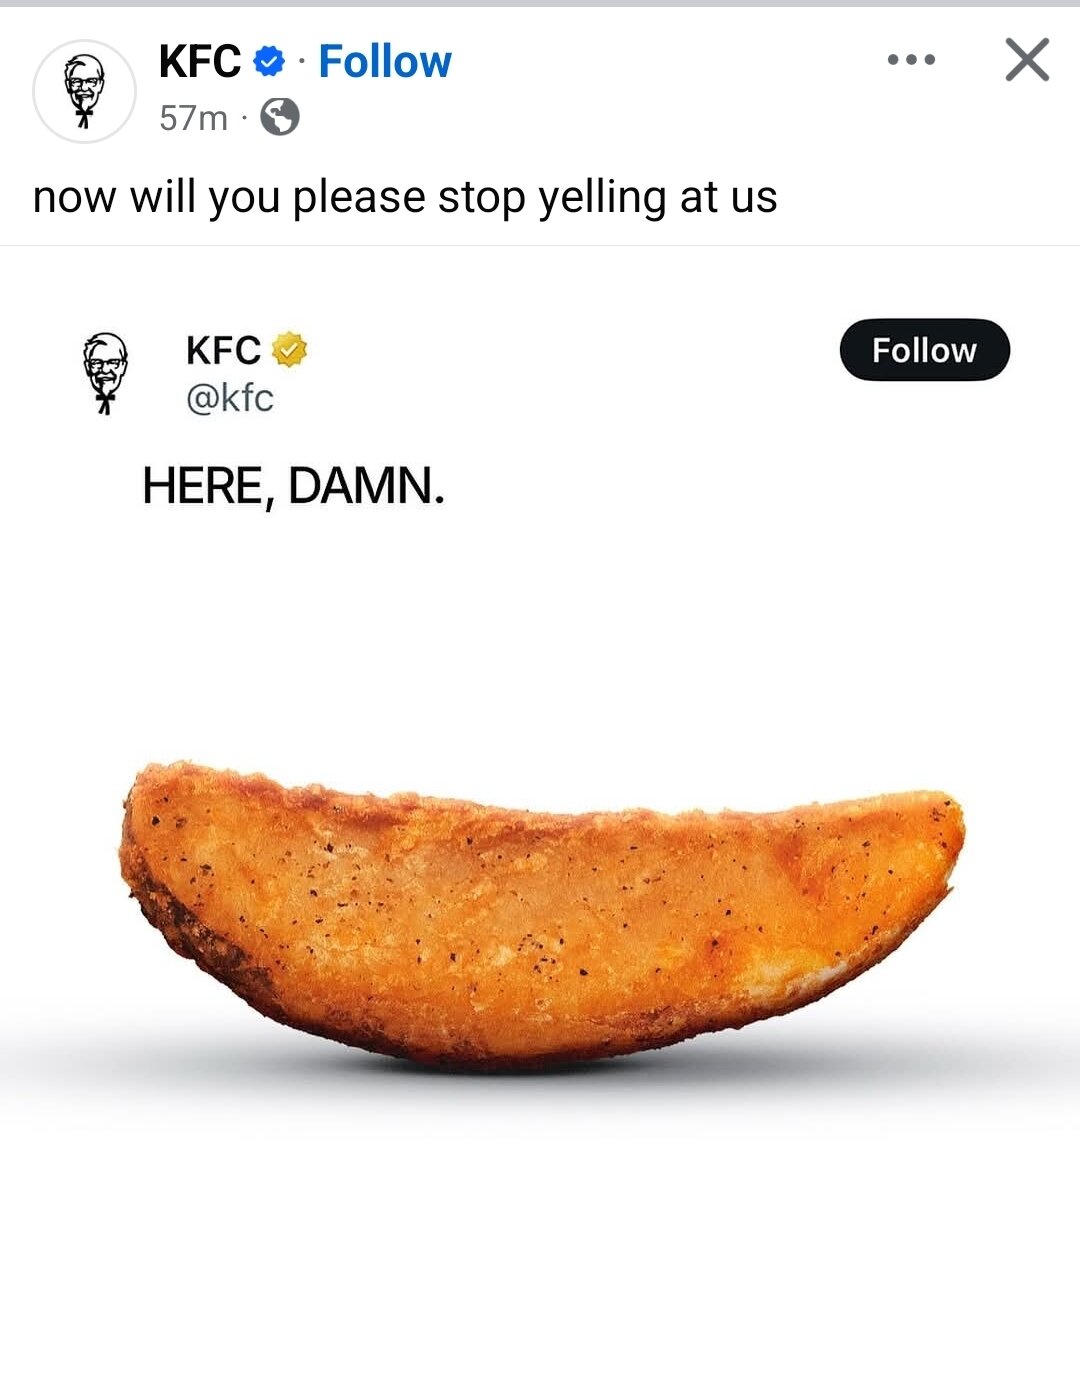This screenshot has height=1375, width=1080.
Task: Check the globe public audience icon
Action: [x=280, y=117]
